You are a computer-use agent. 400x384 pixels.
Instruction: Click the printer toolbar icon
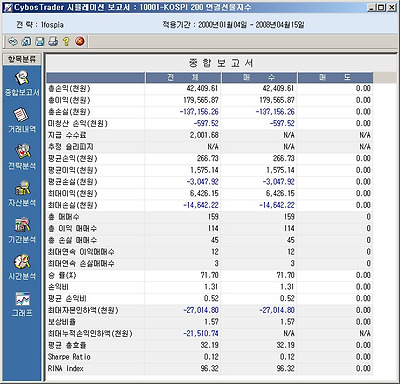coord(53,41)
